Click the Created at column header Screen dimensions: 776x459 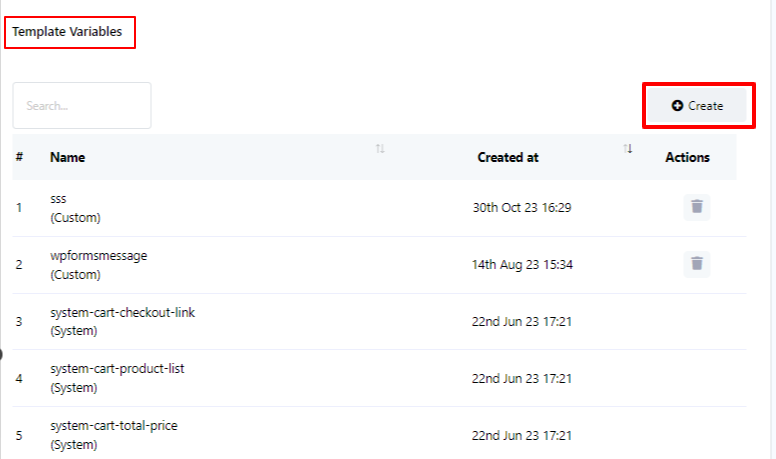(508, 157)
